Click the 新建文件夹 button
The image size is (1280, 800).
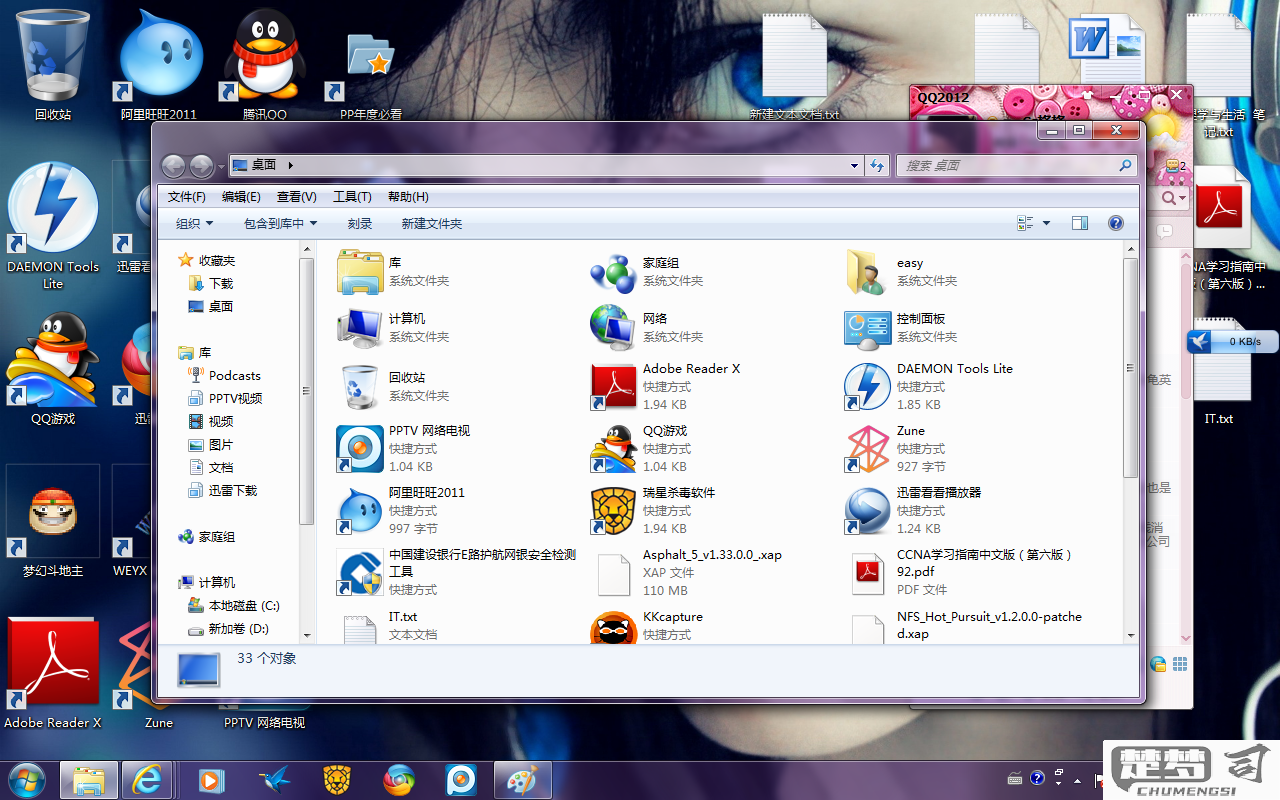click(432, 224)
